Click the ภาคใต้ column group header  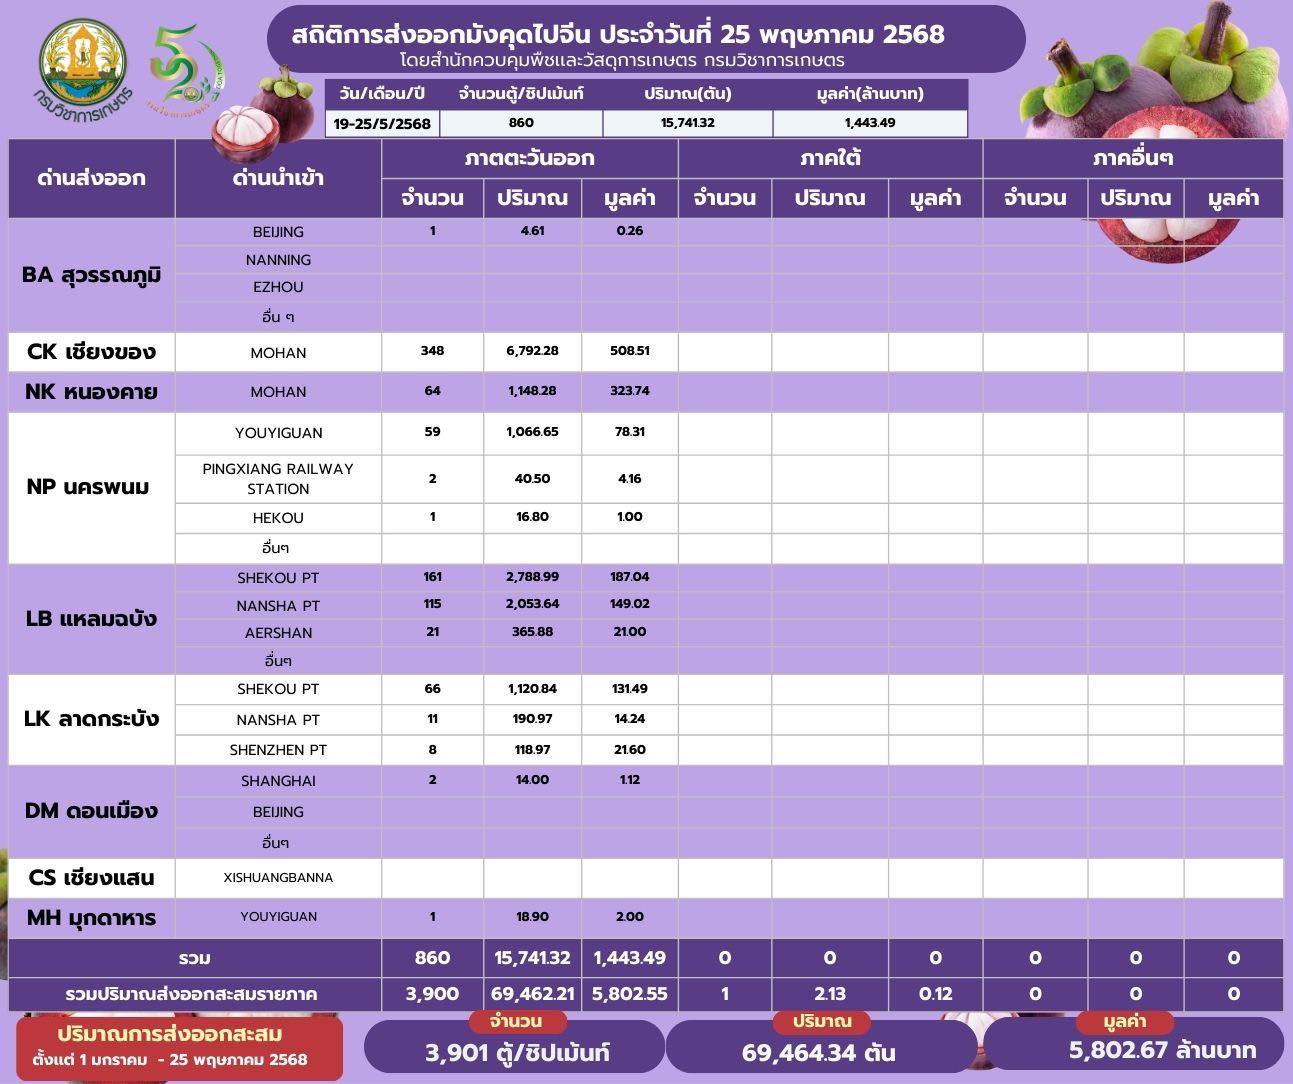(830, 158)
